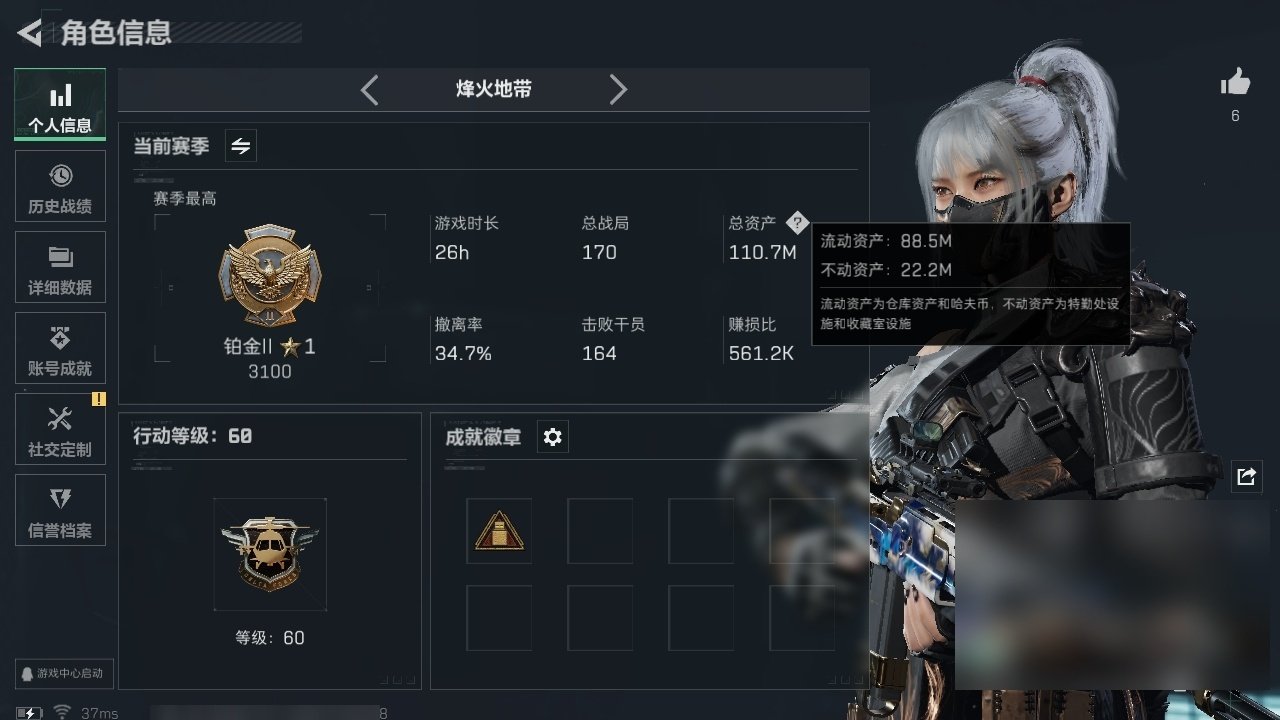Go back with the top-left arrow
The width and height of the screenshot is (1280, 720).
coord(30,33)
